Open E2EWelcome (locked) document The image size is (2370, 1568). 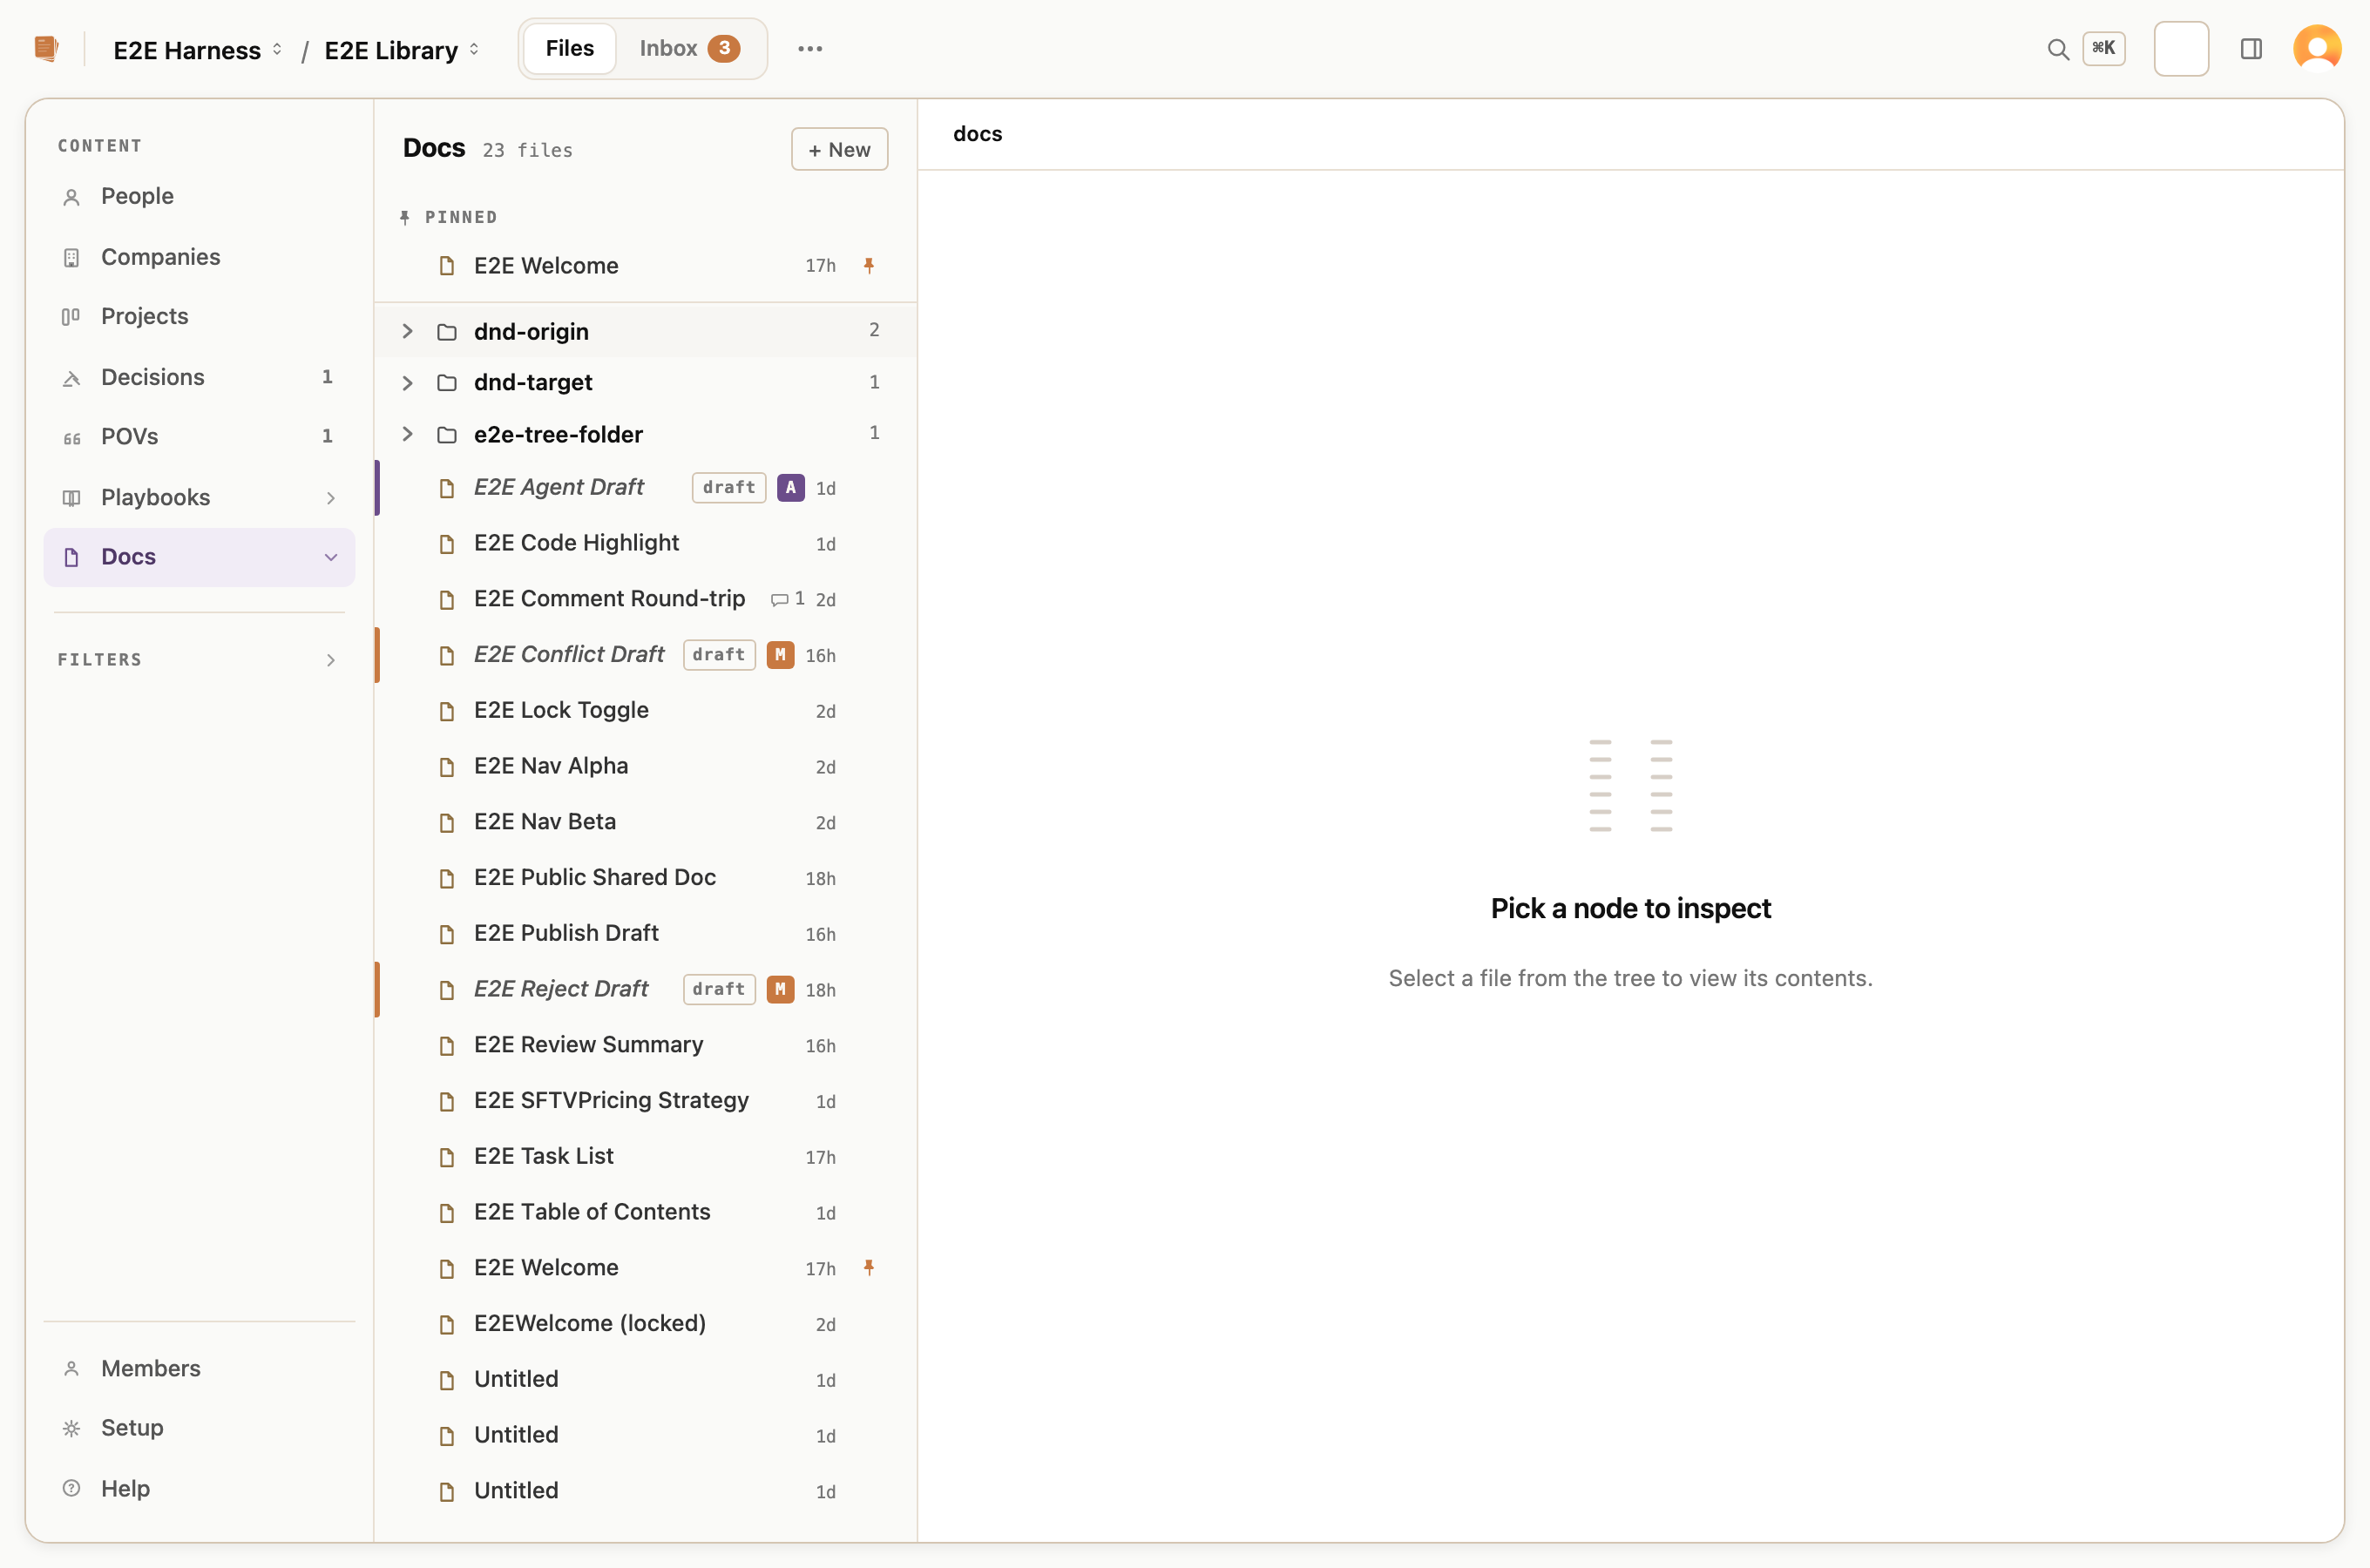[x=645, y=1323]
